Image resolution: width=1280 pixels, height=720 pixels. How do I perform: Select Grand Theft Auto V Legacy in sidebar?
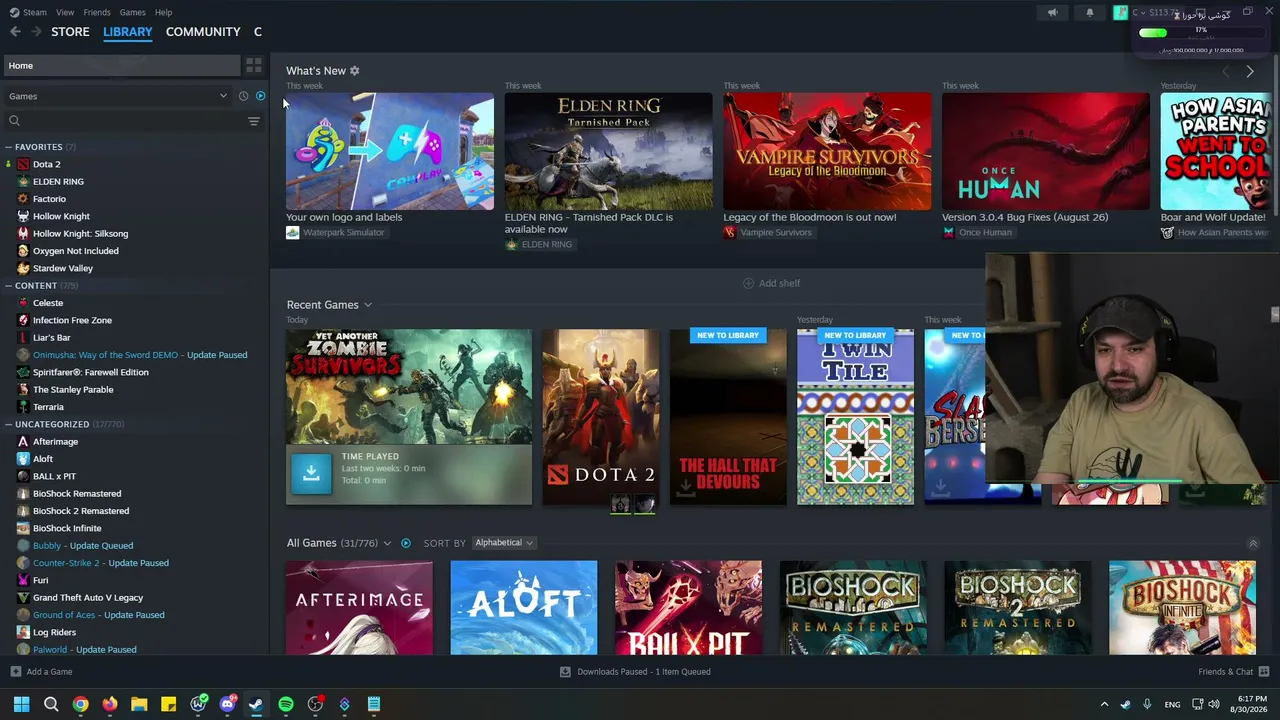pyautogui.click(x=88, y=598)
